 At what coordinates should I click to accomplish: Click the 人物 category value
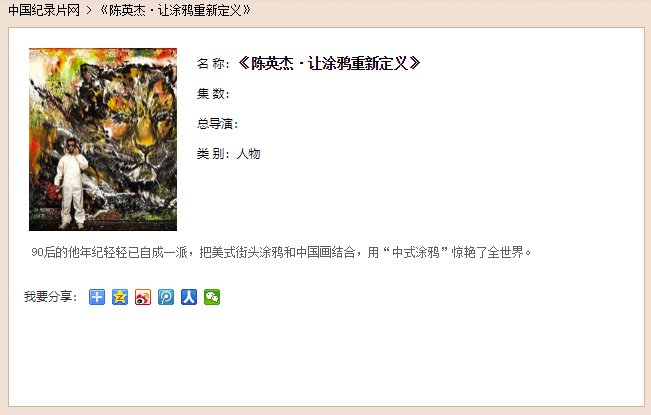click(x=248, y=154)
